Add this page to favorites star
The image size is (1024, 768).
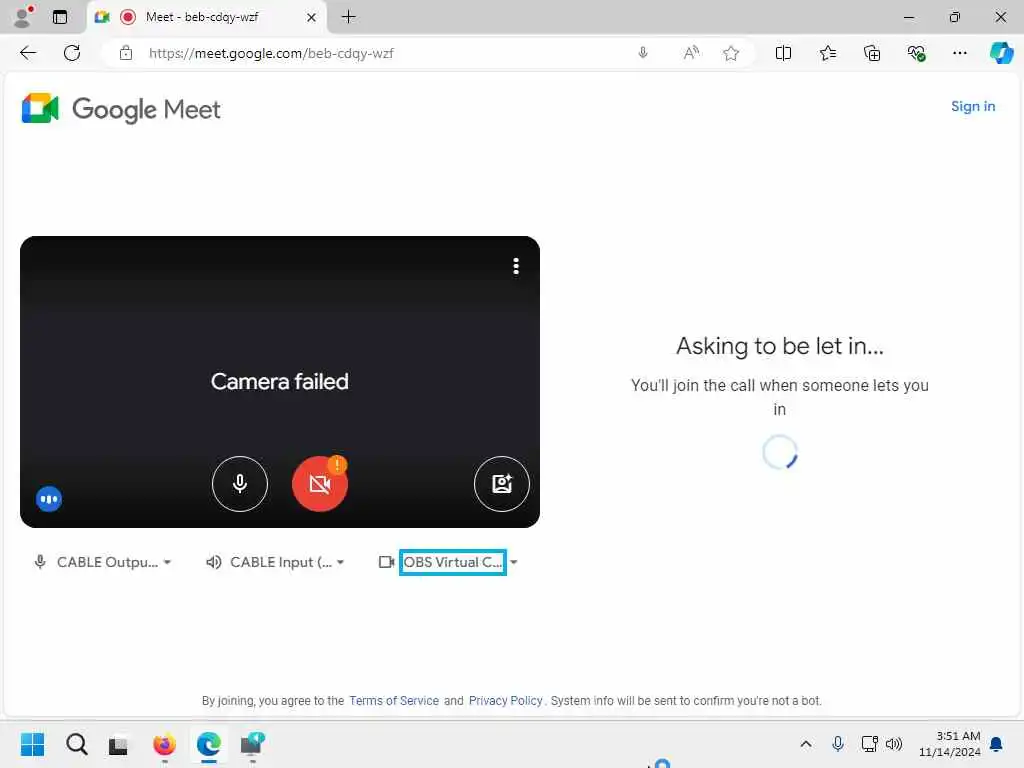click(x=731, y=53)
